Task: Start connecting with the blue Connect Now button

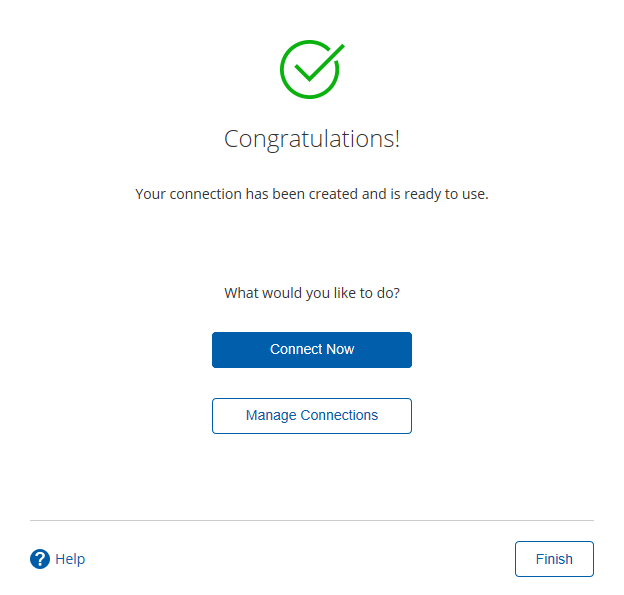Action: click(x=312, y=350)
